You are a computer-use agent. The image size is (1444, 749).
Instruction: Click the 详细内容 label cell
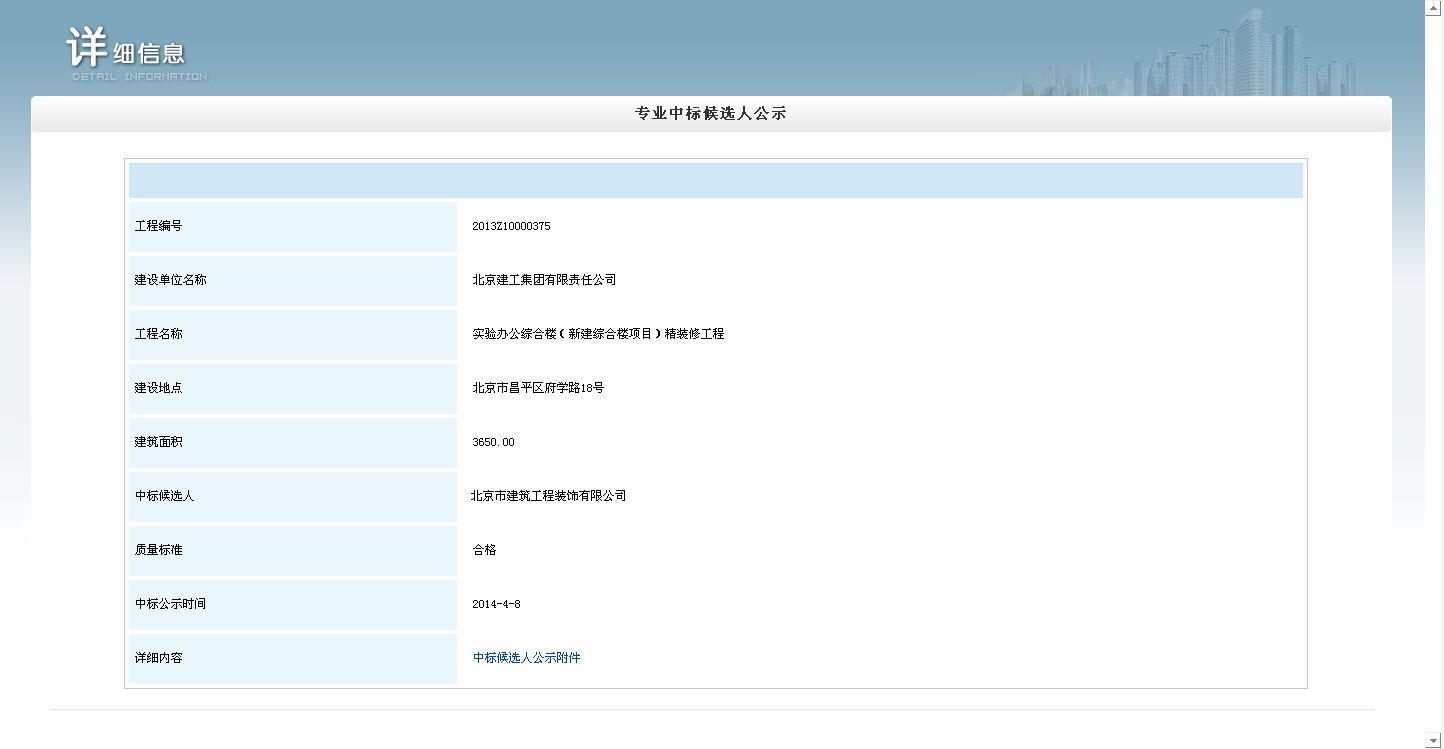(292, 659)
